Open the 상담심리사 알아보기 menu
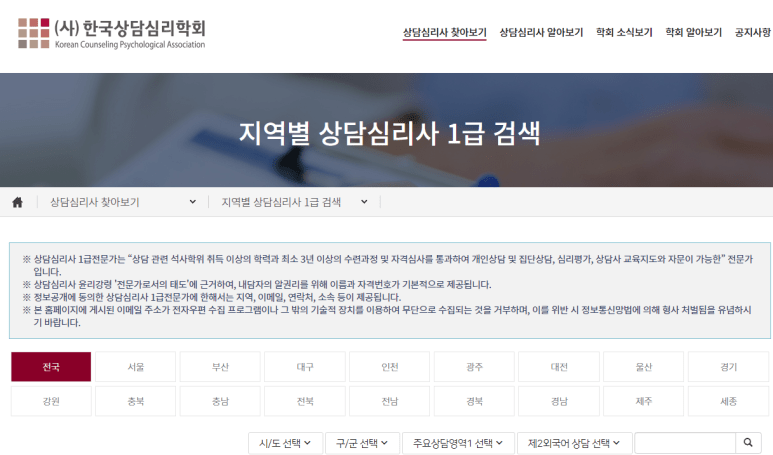The height and width of the screenshot is (455, 773). (541, 32)
